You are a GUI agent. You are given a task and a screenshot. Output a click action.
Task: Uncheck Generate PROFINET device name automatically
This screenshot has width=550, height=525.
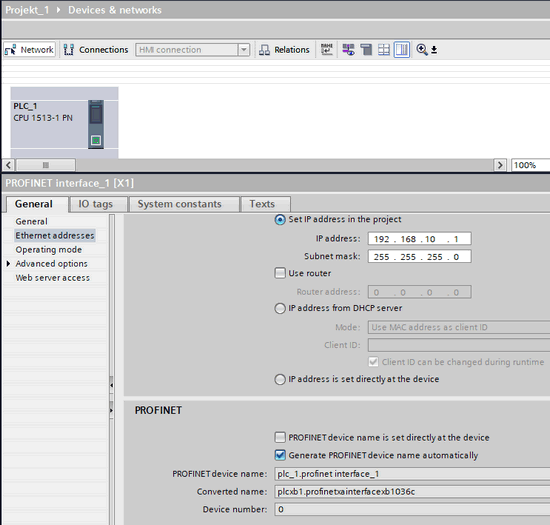pyautogui.click(x=280, y=455)
